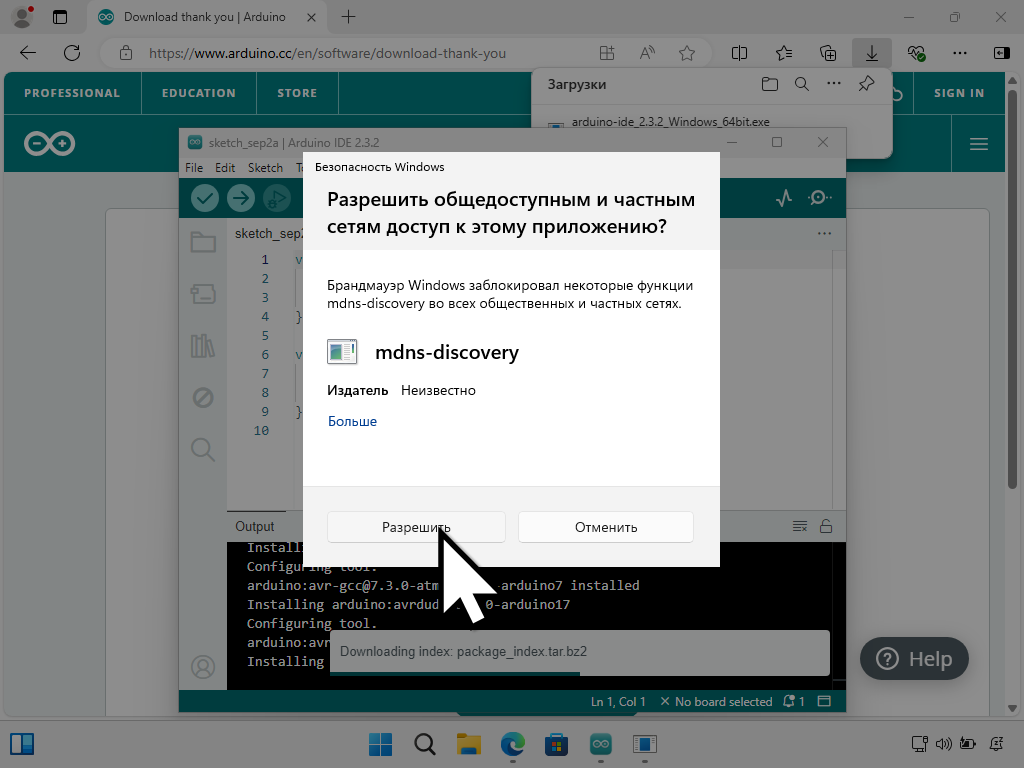Viewport: 1024px width, 768px height.
Task: Open the downloads folder from the Загрузки panel
Action: pos(770,84)
